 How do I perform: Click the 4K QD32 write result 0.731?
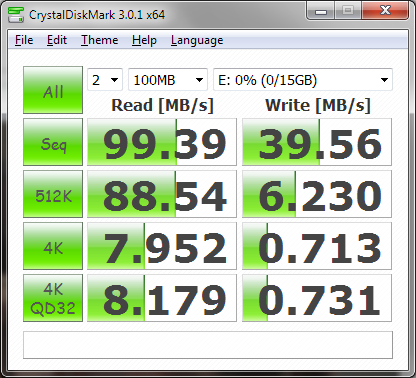point(317,298)
